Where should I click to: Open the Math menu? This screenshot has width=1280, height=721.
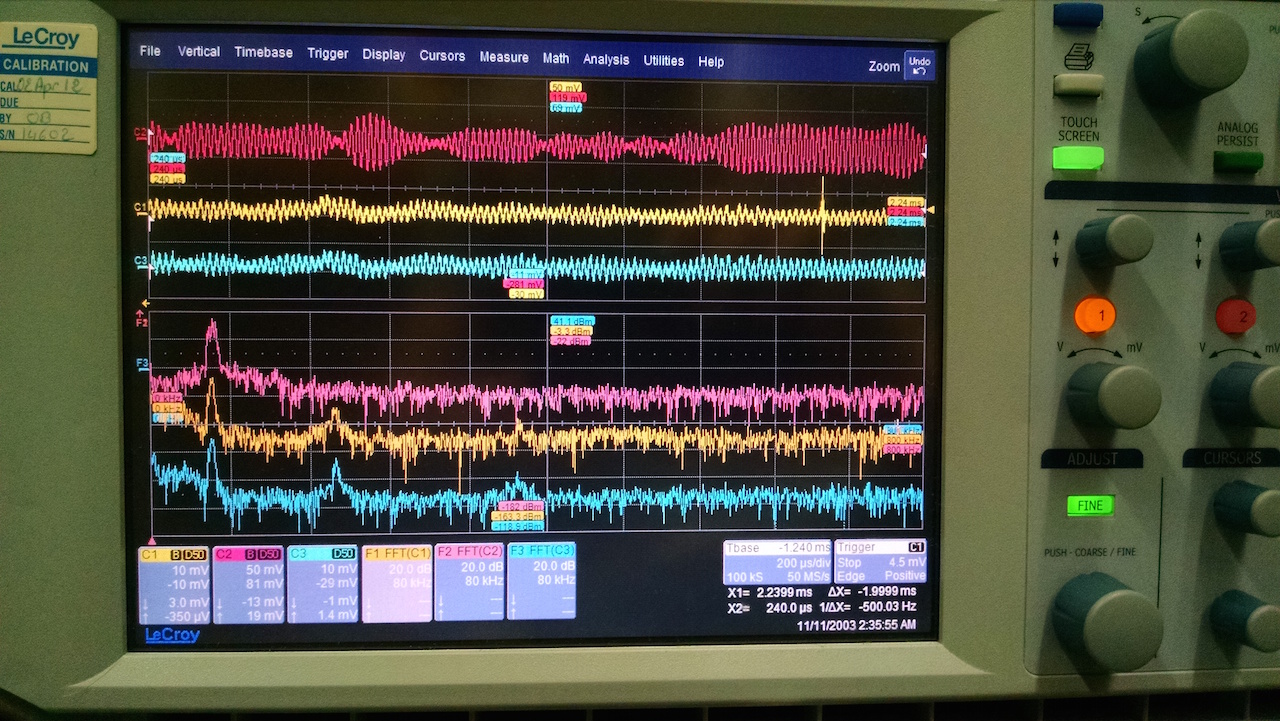pos(556,58)
